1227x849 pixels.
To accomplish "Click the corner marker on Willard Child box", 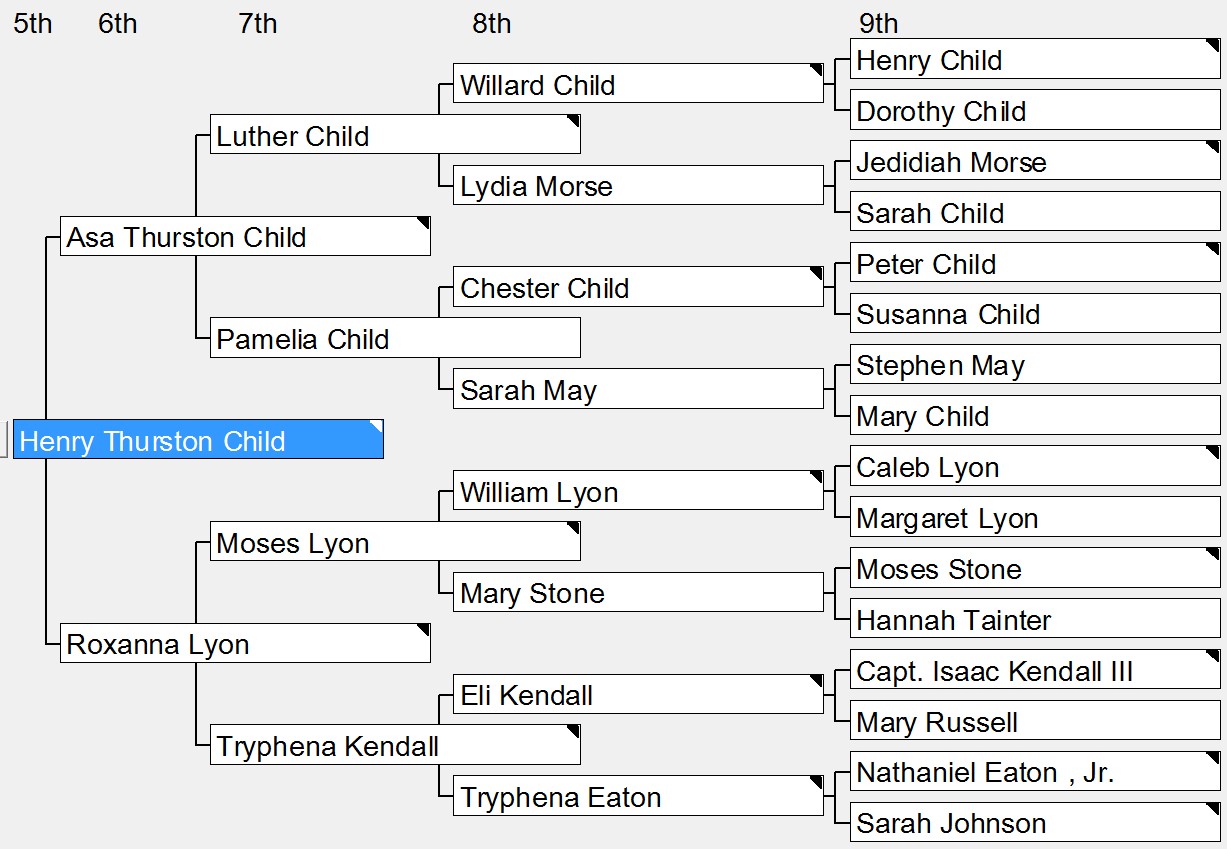I will tap(816, 70).
